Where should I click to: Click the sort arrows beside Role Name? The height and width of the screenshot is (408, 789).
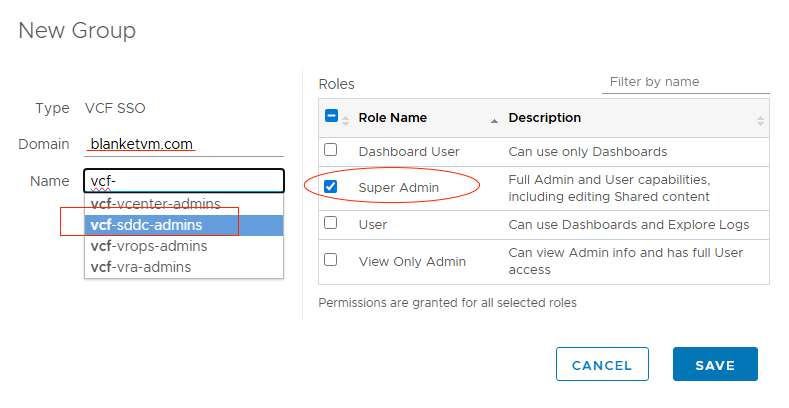494,119
